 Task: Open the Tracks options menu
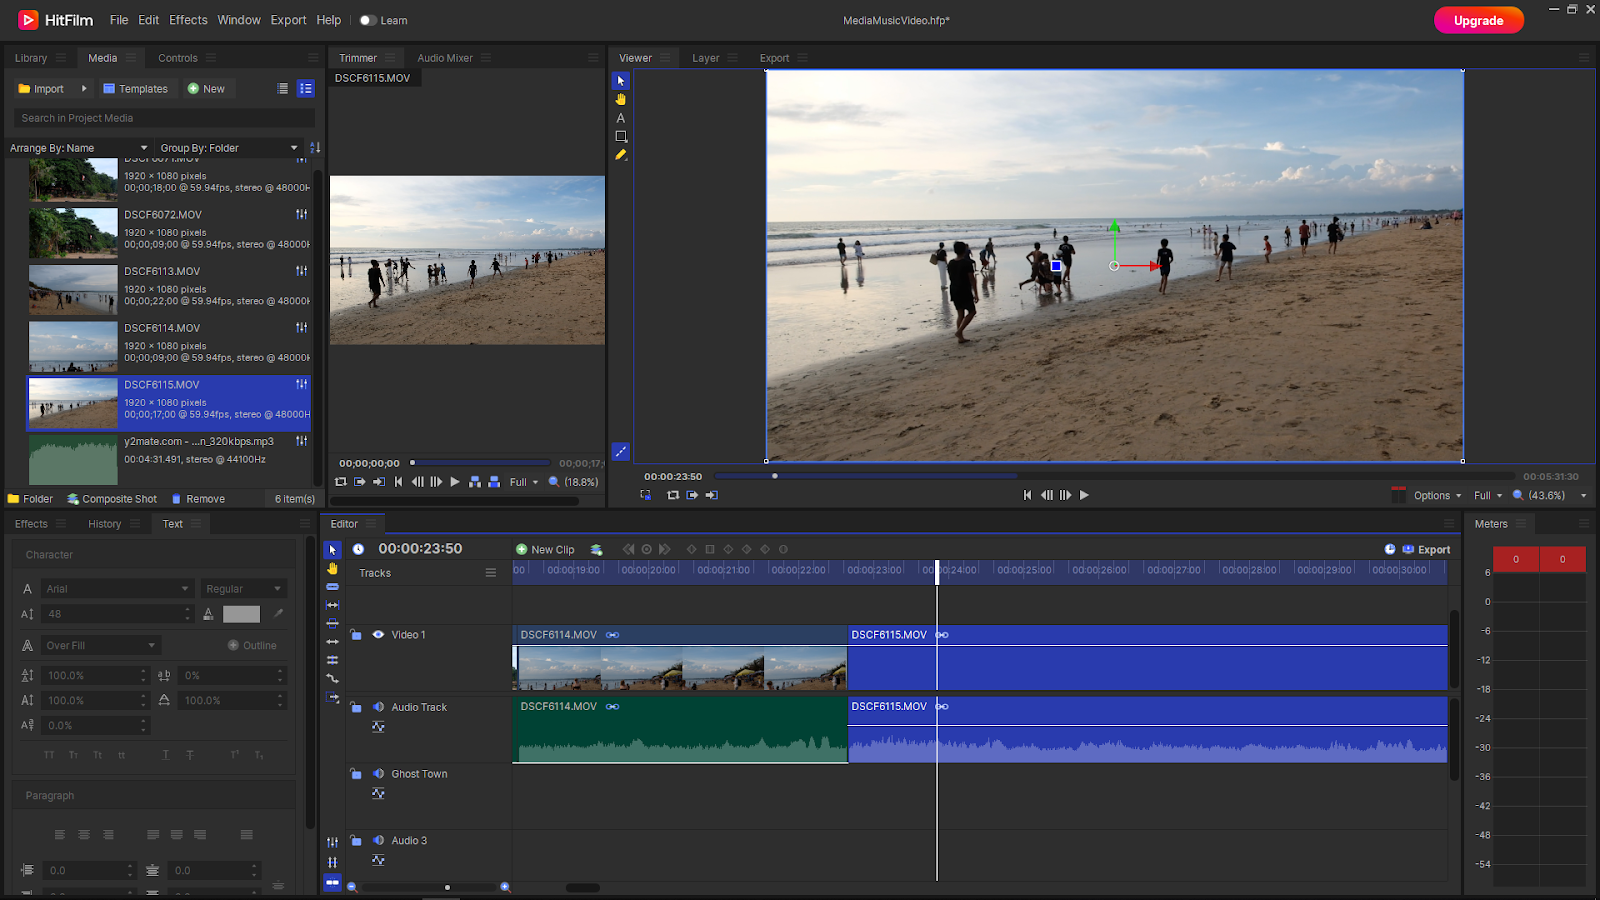tap(491, 573)
